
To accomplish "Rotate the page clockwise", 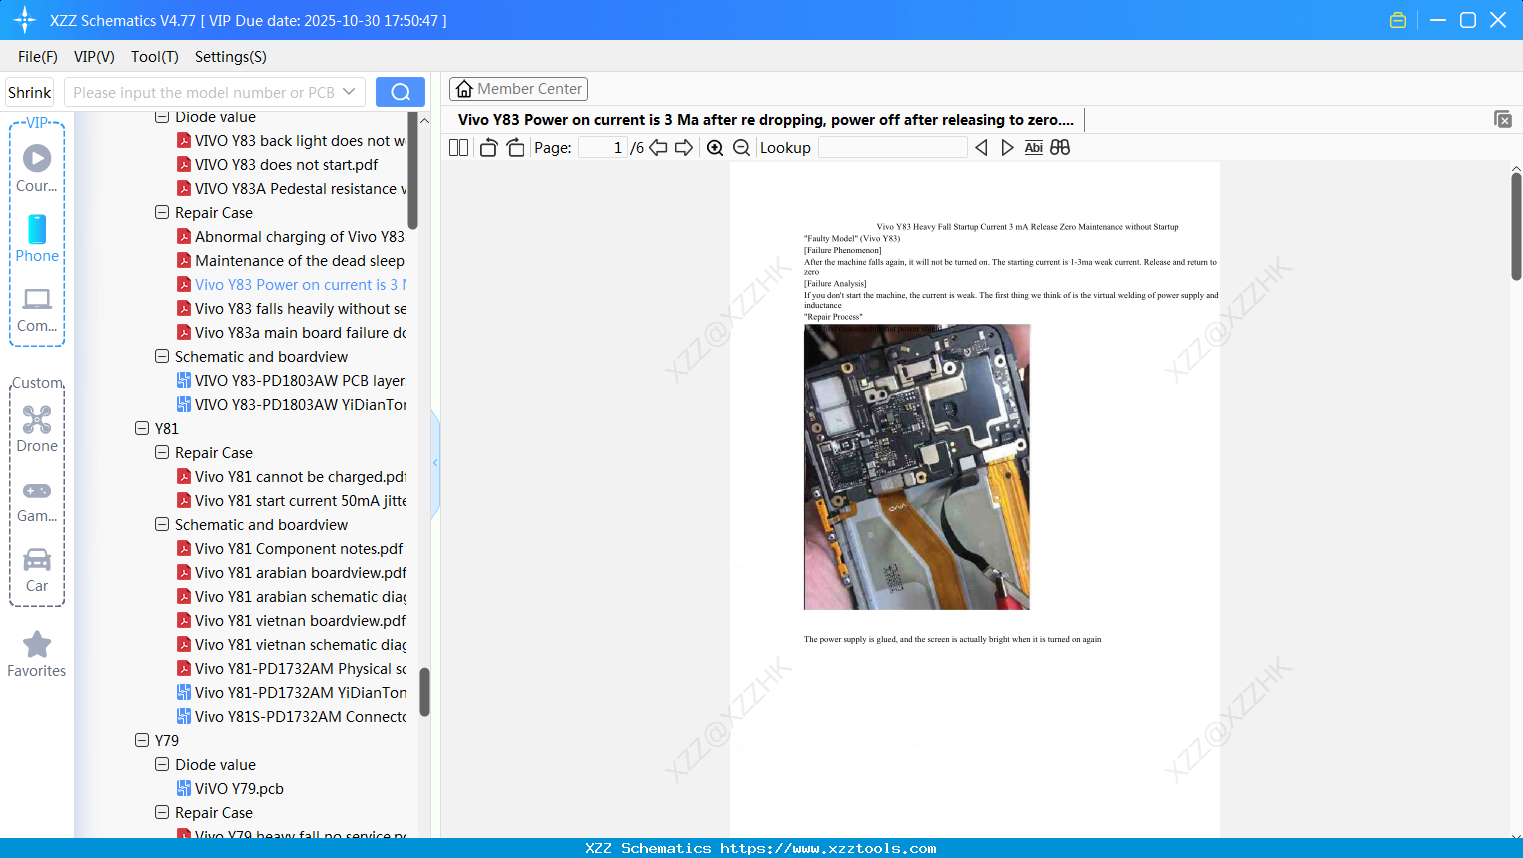I will (x=515, y=148).
